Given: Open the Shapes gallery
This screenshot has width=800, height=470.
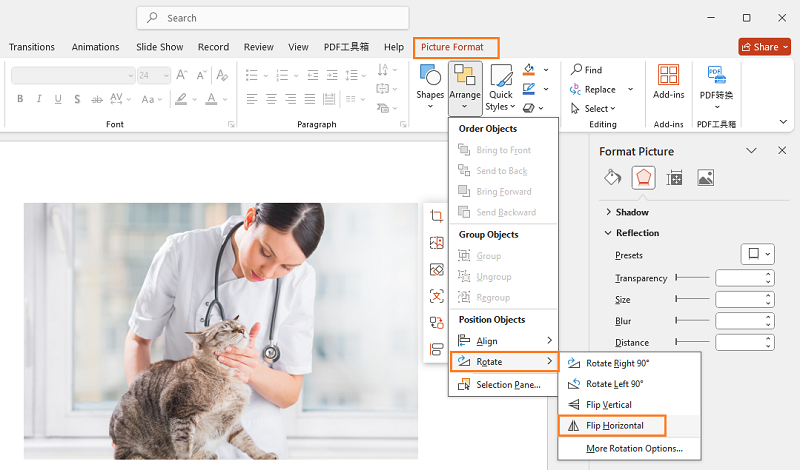Looking at the screenshot, I should pos(430,87).
